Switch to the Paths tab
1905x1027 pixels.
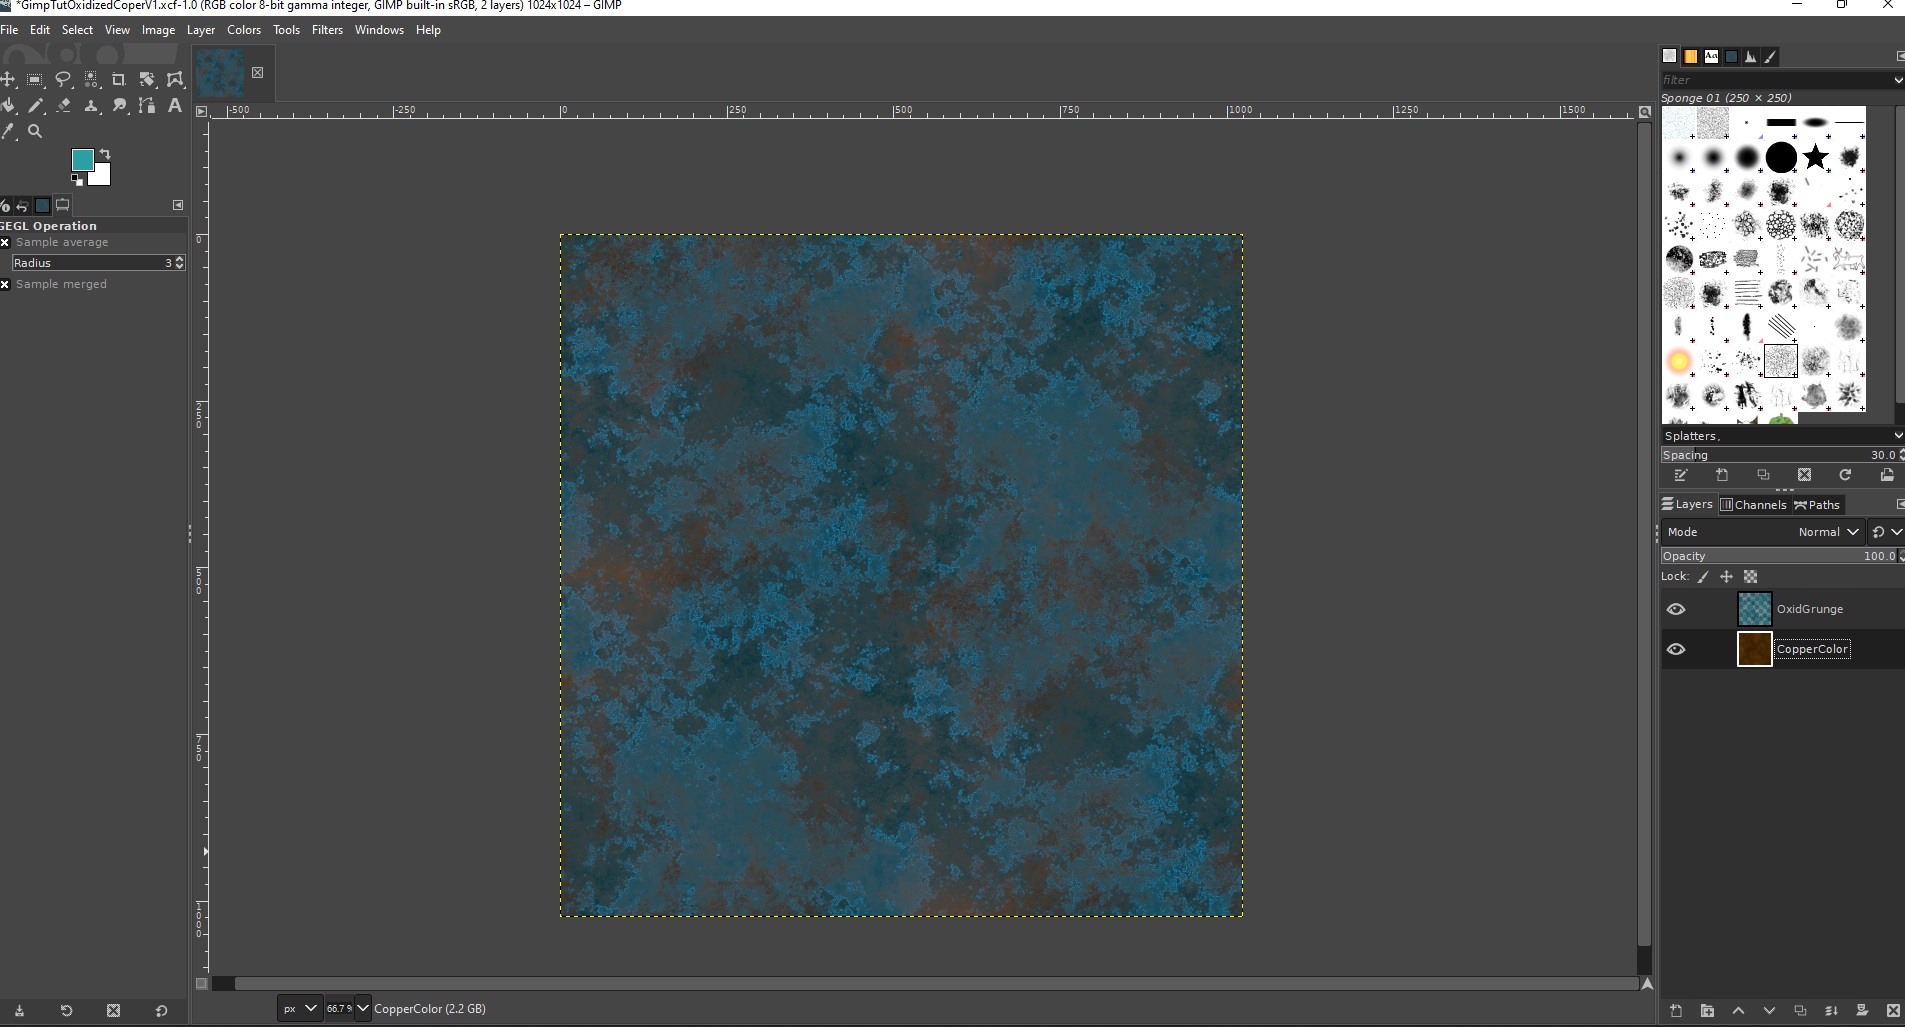coord(1817,505)
